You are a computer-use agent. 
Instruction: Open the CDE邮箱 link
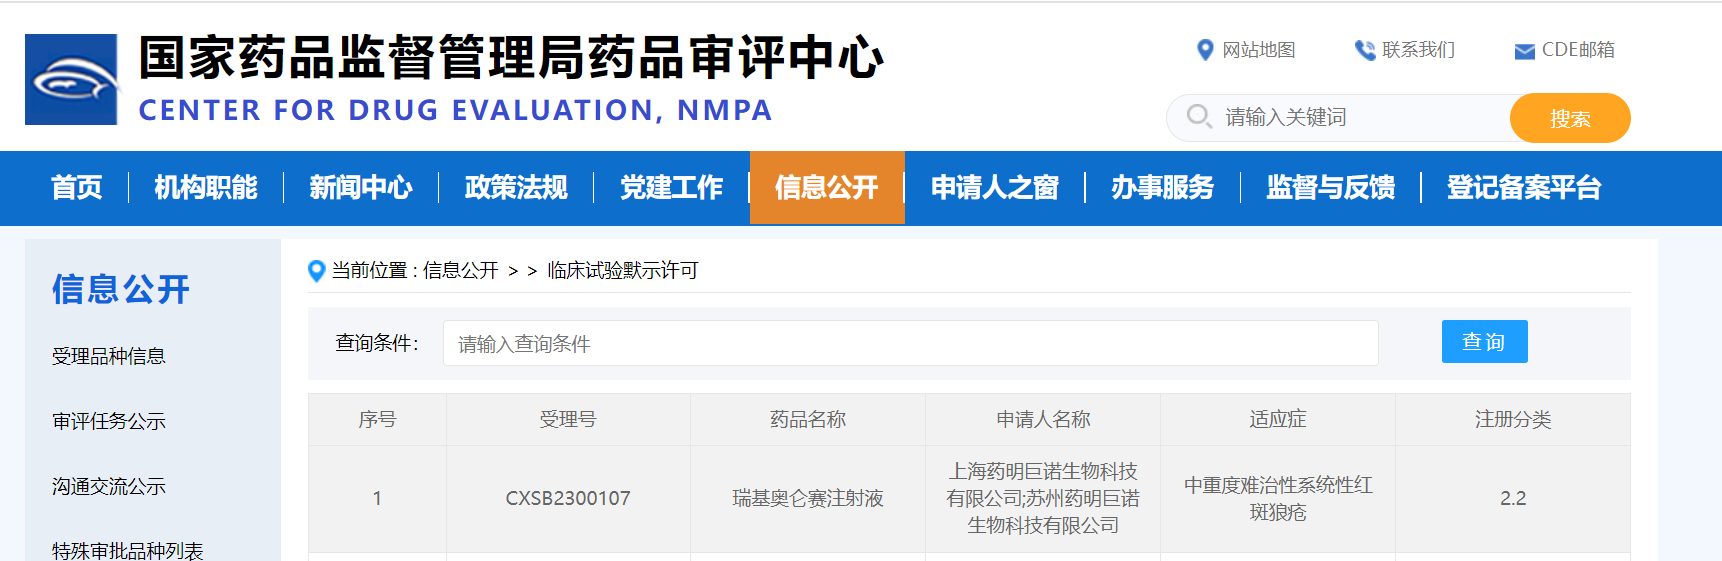(x=1578, y=50)
